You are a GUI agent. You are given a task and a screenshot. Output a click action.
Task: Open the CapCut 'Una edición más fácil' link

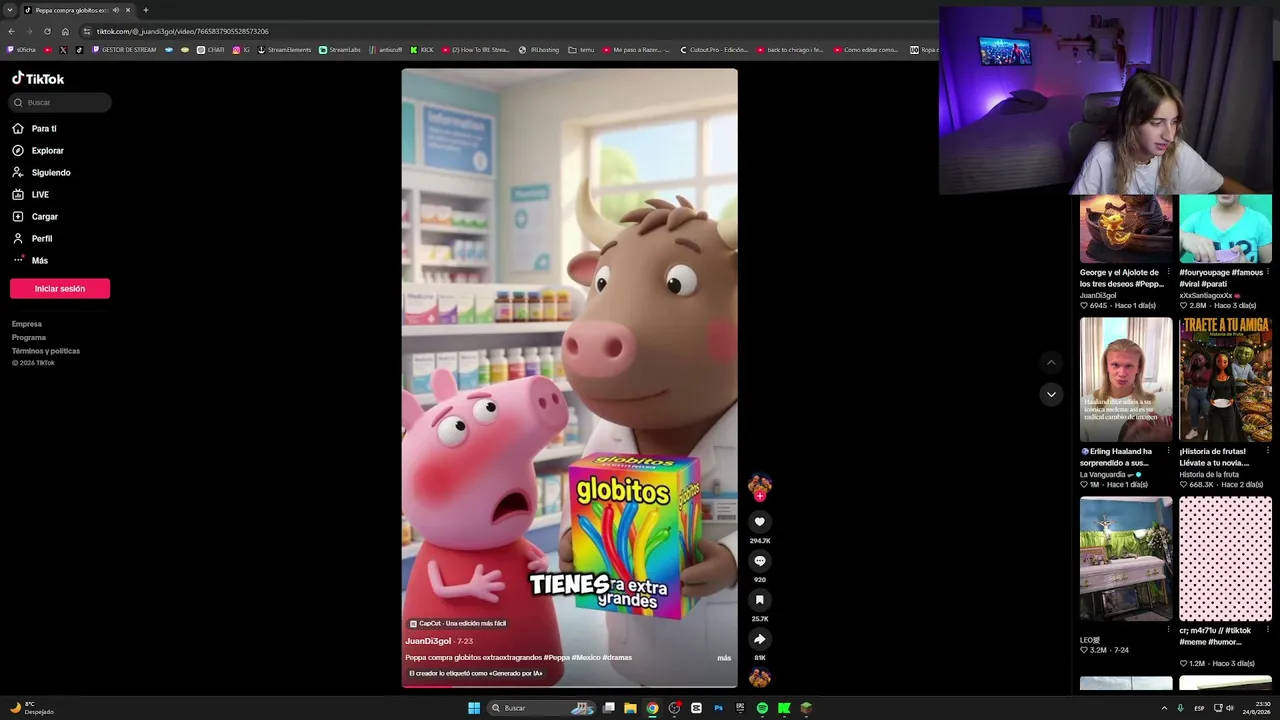pos(459,623)
